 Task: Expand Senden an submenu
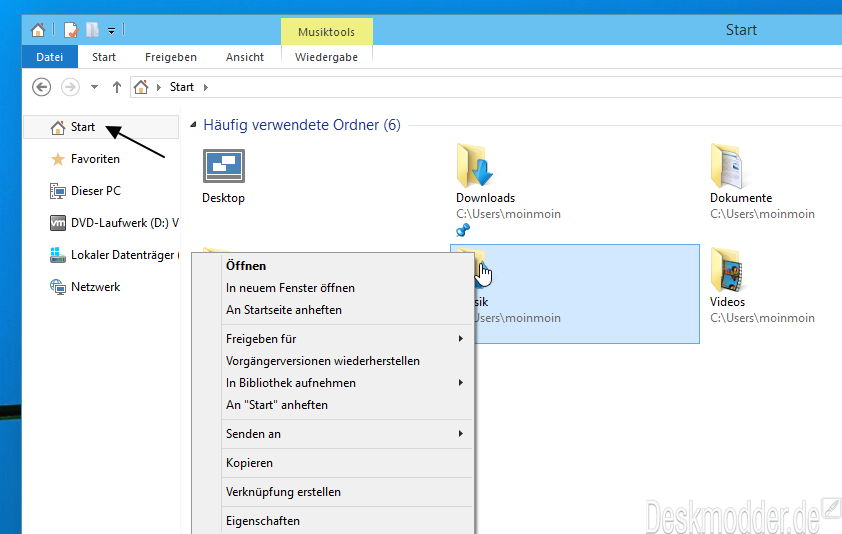pyautogui.click(x=347, y=434)
